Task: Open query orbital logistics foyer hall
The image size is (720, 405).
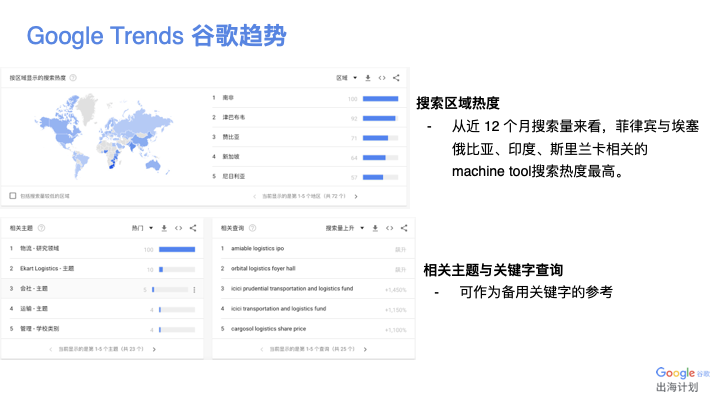Action: click(263, 269)
